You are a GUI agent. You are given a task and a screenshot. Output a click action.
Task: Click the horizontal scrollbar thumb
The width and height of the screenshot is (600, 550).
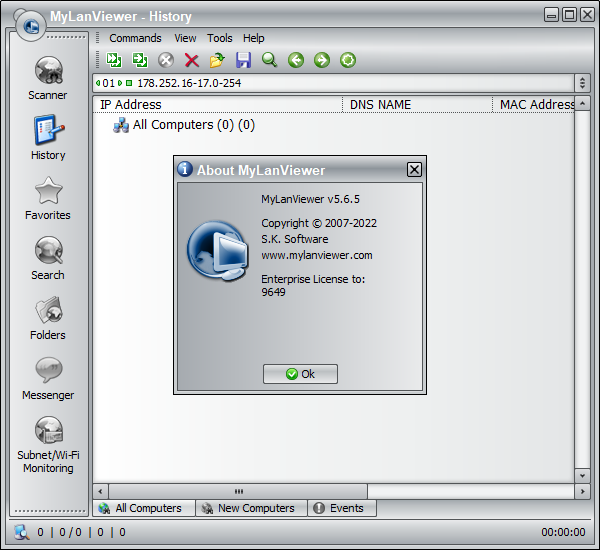[238, 491]
